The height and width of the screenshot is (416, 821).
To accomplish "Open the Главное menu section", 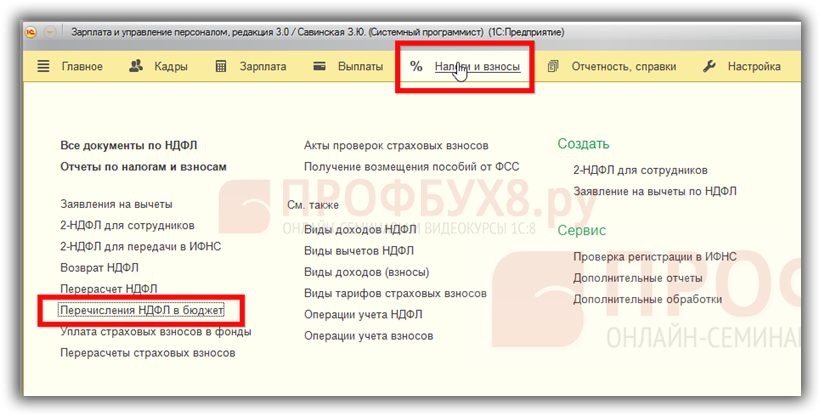I will (x=82, y=66).
